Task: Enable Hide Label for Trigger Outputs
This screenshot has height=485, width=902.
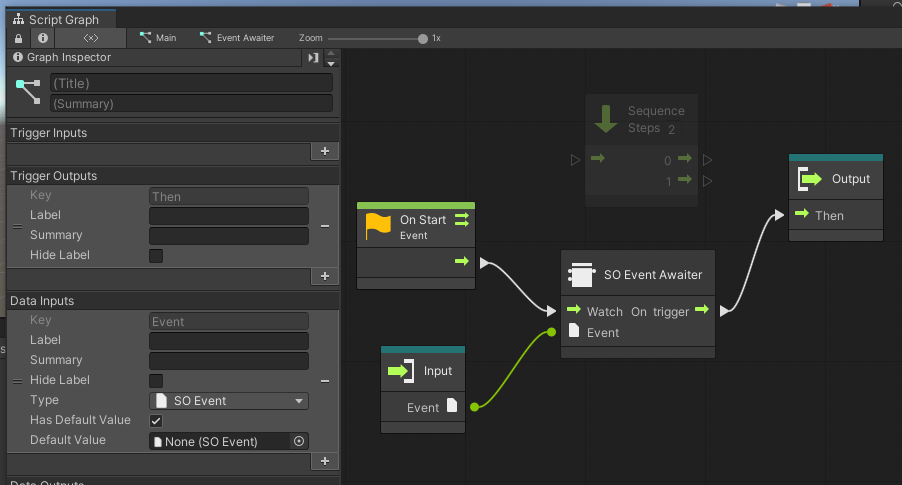Action: point(156,255)
